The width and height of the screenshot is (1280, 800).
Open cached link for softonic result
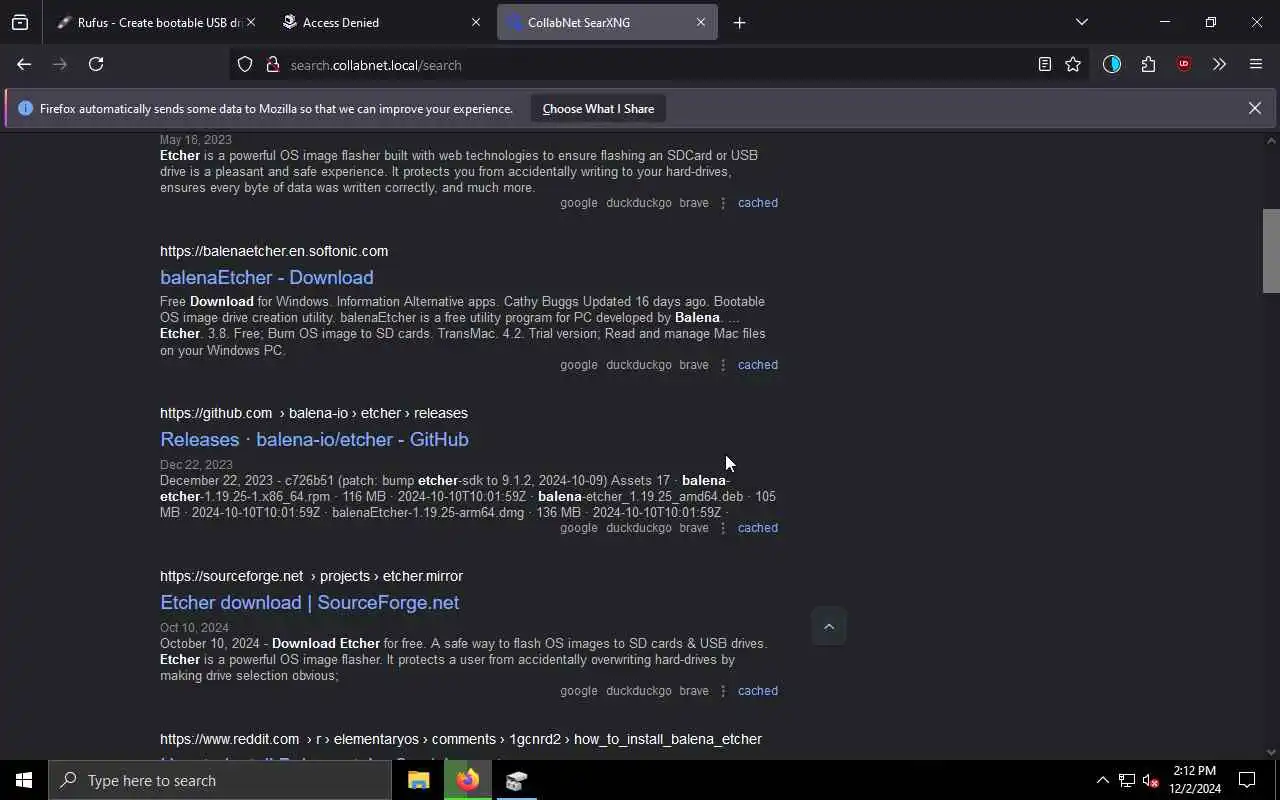757,364
